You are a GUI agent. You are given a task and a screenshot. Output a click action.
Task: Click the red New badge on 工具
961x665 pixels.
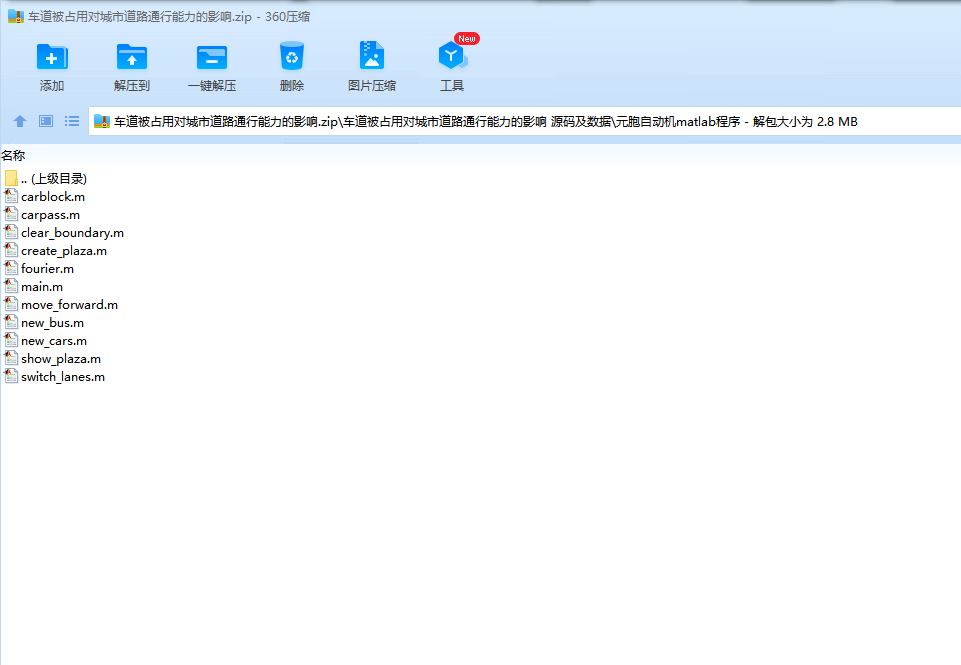click(x=467, y=39)
